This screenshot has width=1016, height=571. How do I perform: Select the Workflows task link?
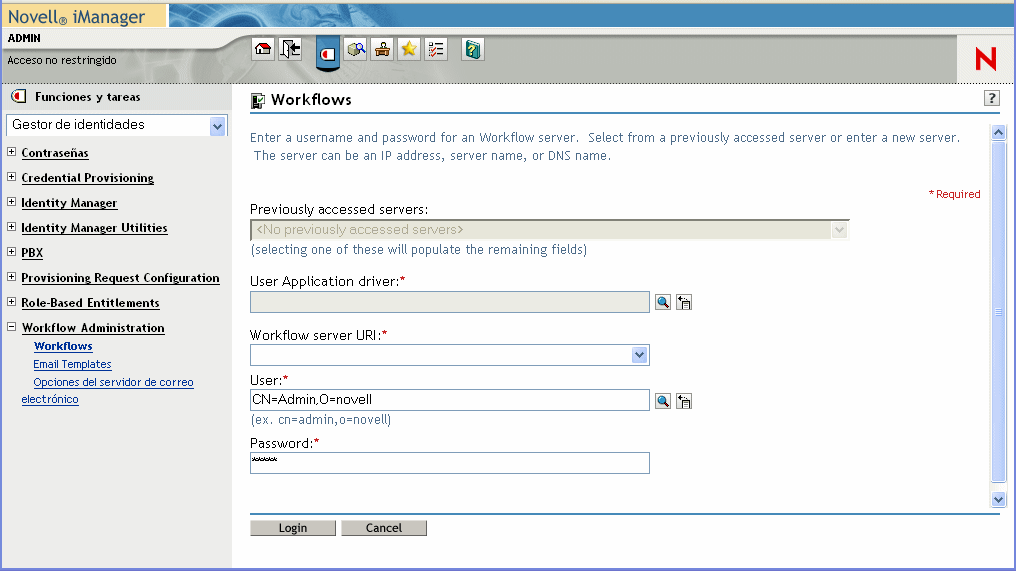[x=63, y=346]
